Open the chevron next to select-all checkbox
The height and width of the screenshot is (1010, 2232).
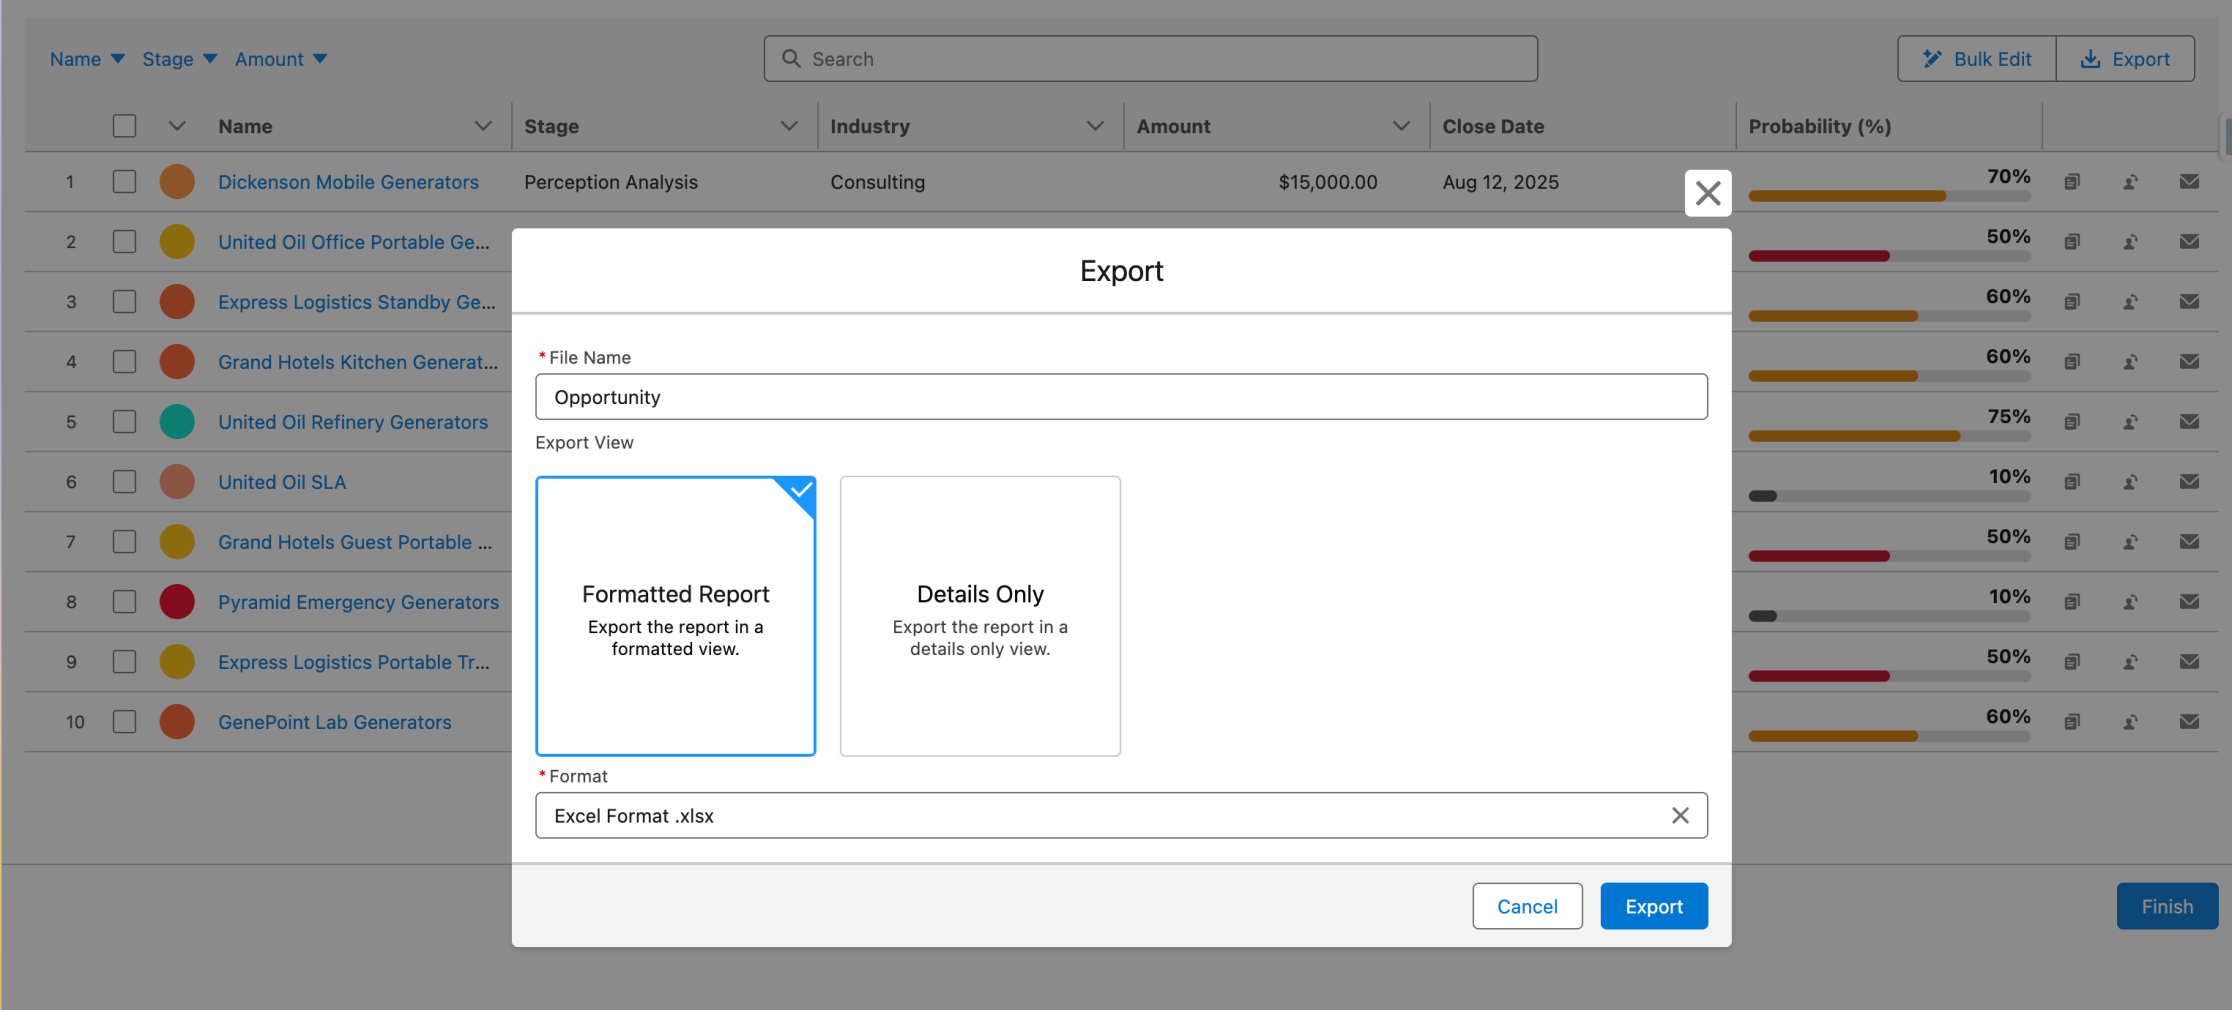coord(177,126)
